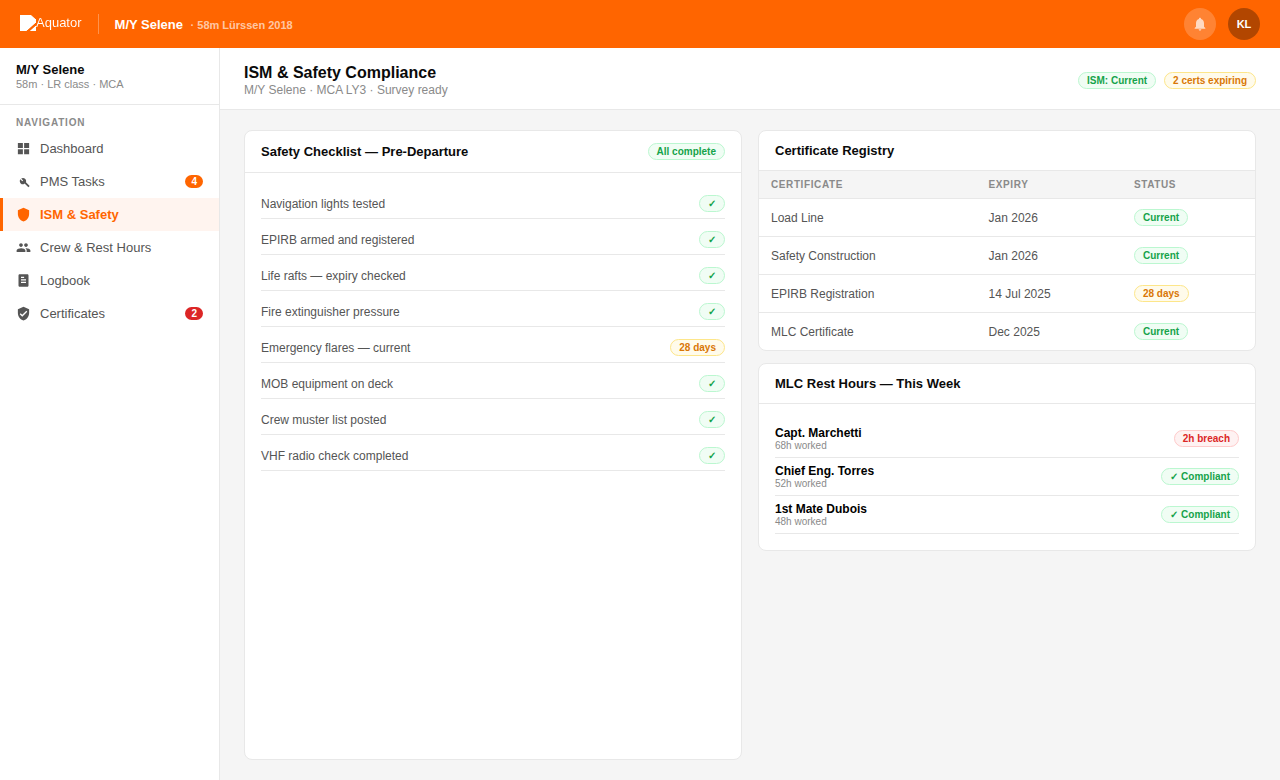This screenshot has height=780, width=1280.
Task: Click the ISM & Safety Compliance page title
Action: pyautogui.click(x=340, y=72)
